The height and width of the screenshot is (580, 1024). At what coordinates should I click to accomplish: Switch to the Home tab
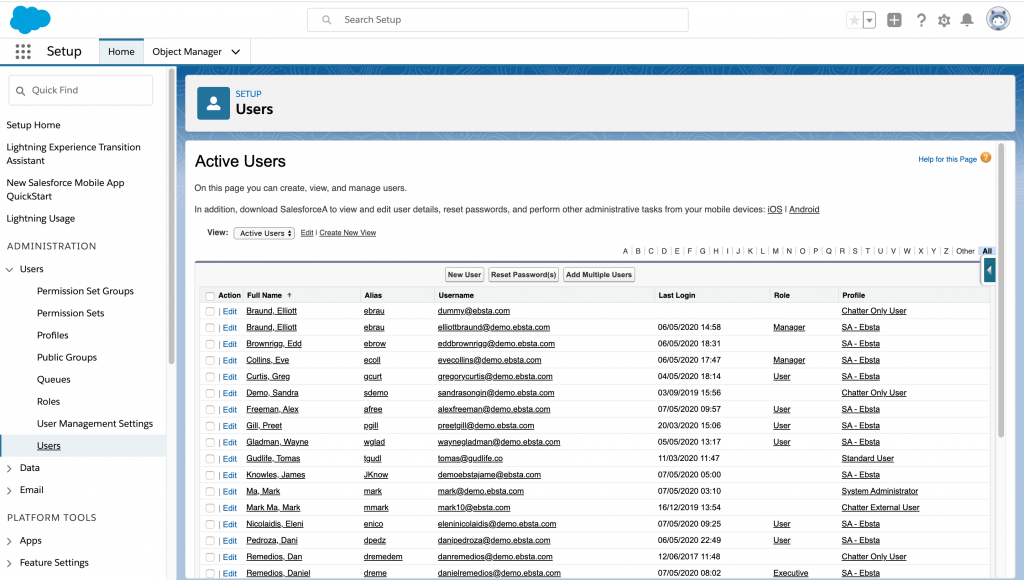click(121, 52)
